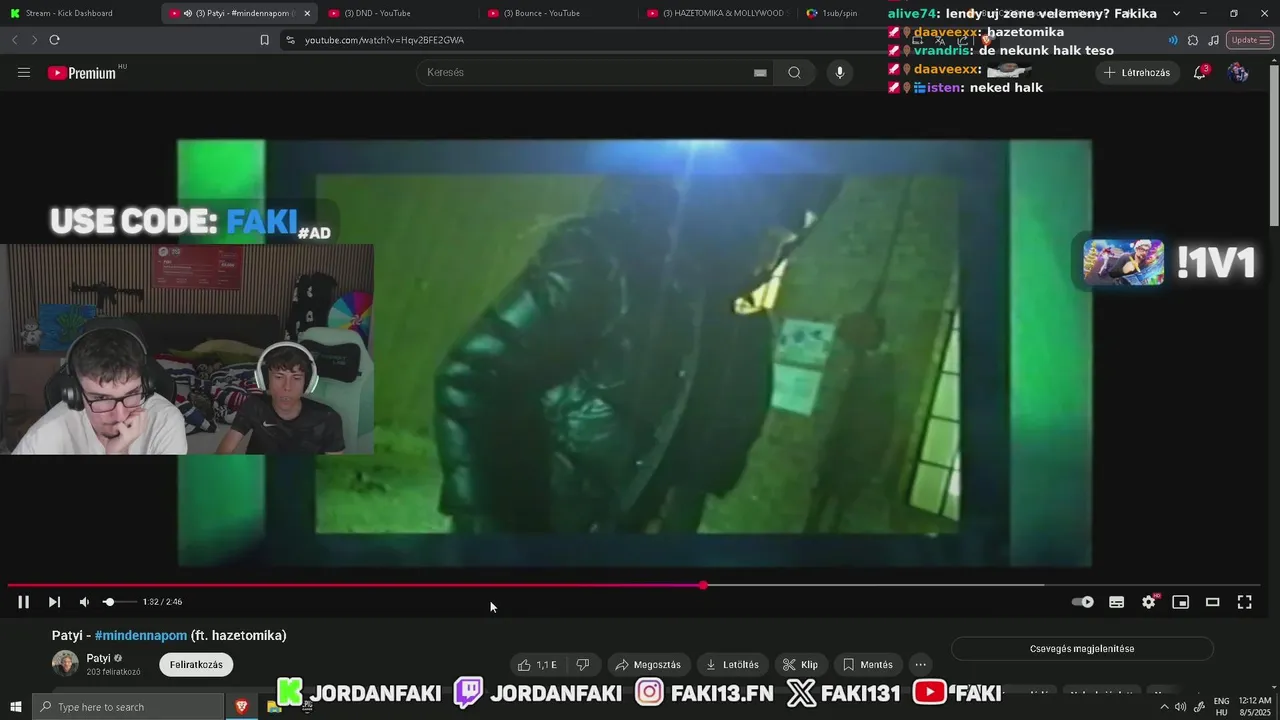Viewport: 1280px width, 720px height.
Task: Toggle the autoplay switch
Action: 1082,602
